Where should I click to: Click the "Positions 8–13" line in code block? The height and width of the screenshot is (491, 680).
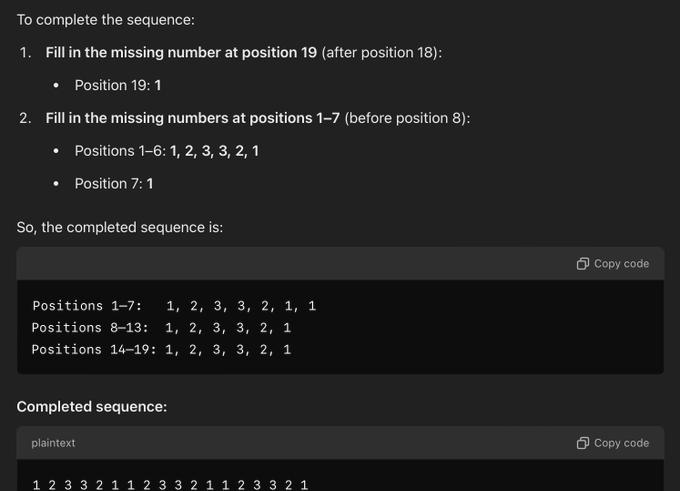[x=161, y=327]
